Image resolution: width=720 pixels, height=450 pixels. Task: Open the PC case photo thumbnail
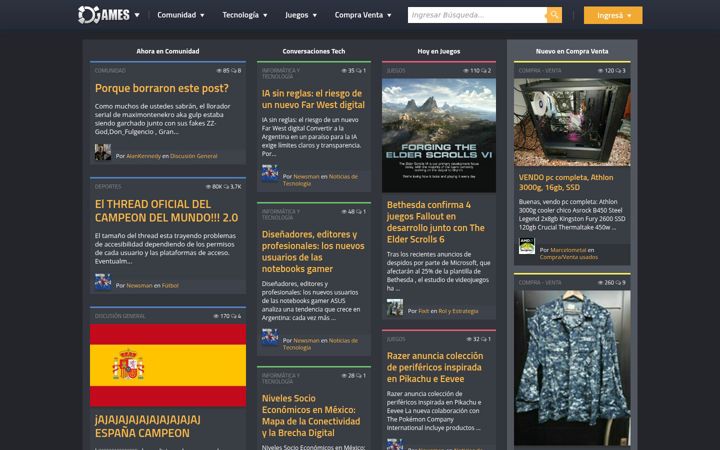click(x=572, y=122)
